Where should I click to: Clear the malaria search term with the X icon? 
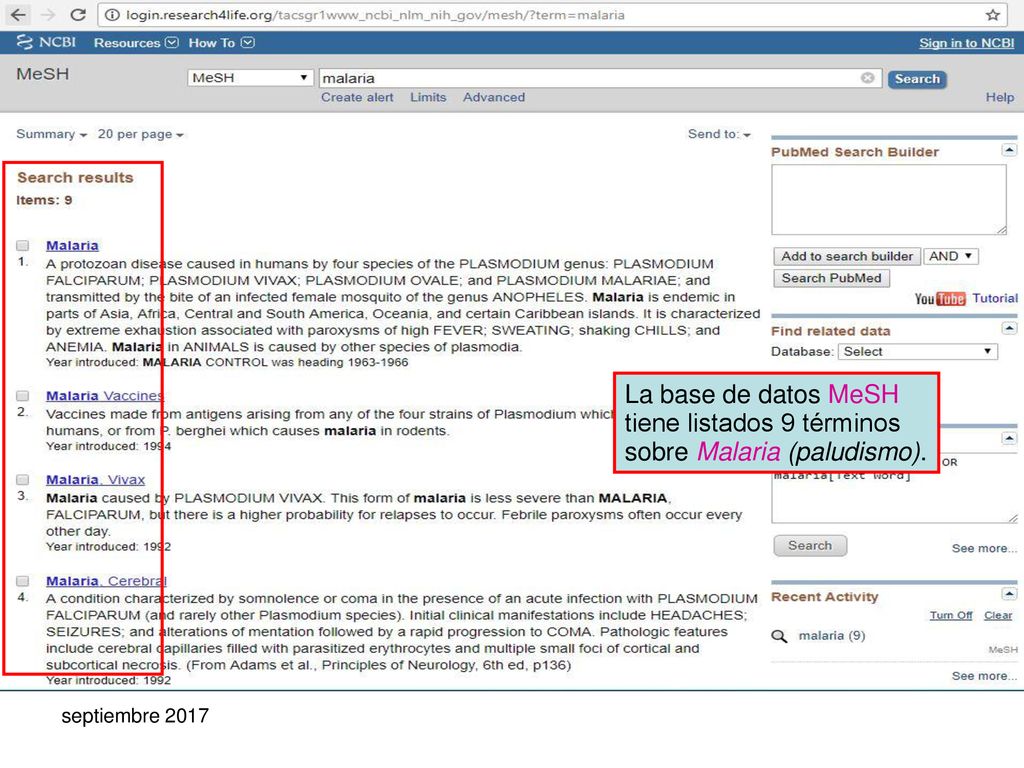867,78
